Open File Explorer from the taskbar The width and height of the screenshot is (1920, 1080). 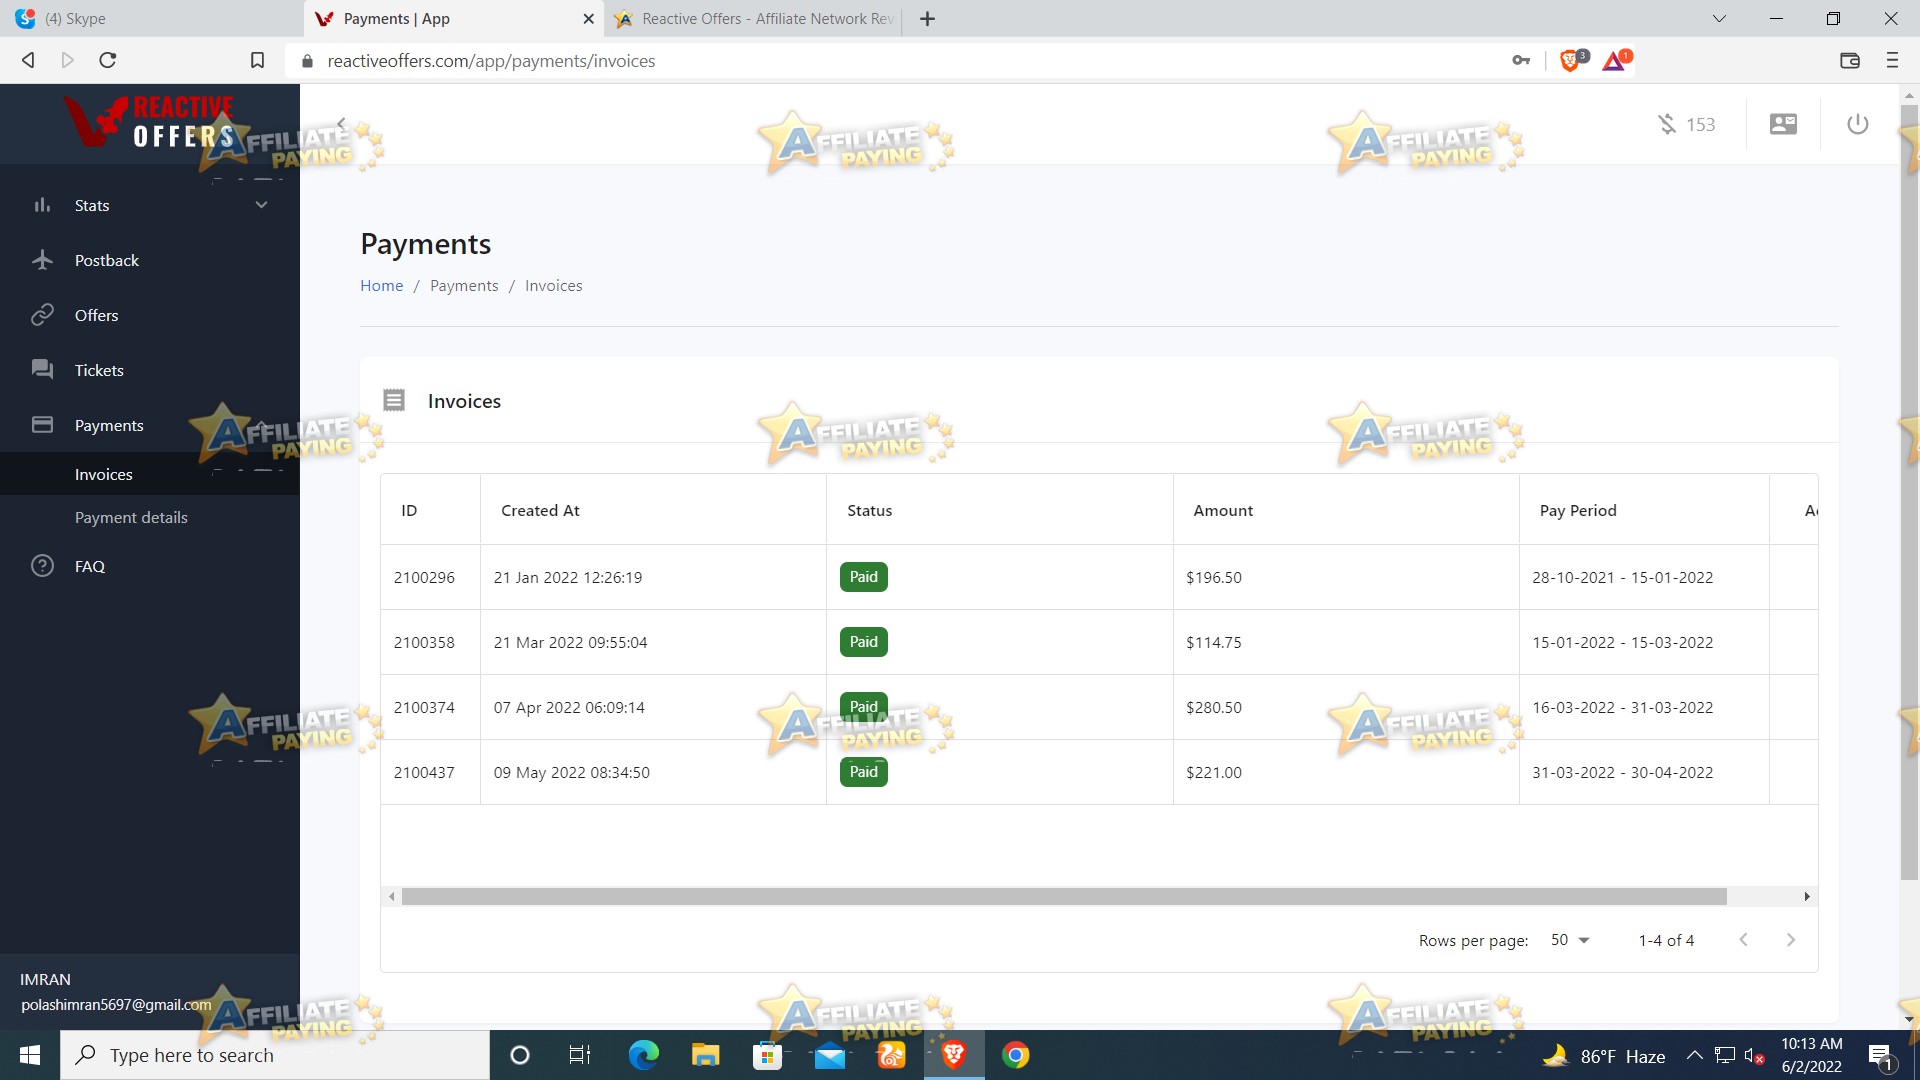(705, 1055)
